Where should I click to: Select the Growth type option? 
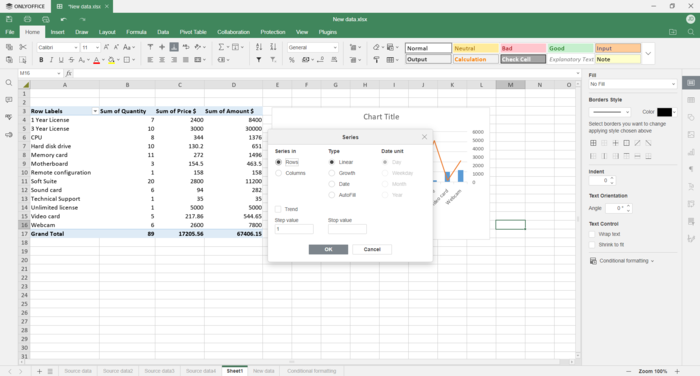pos(332,173)
